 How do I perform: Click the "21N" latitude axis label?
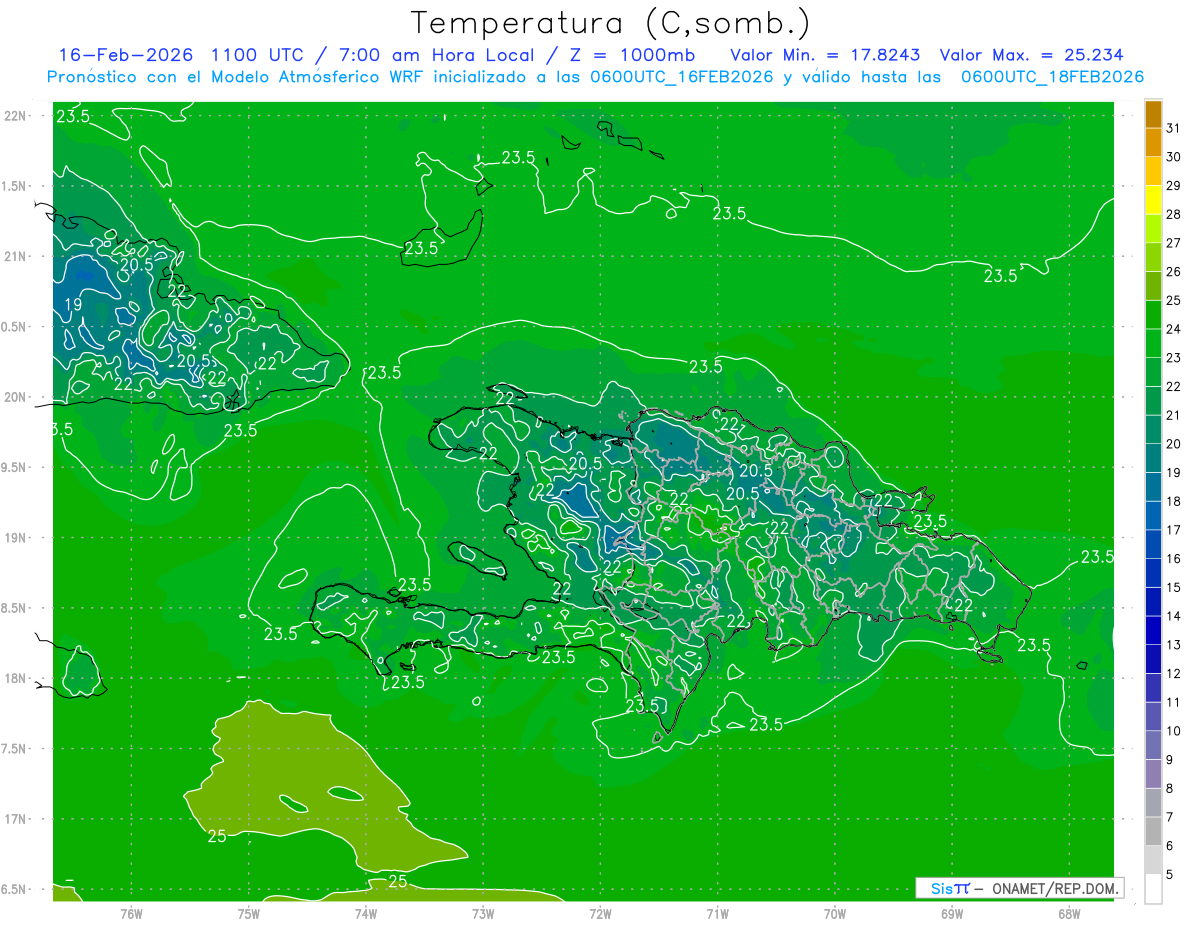15,257
